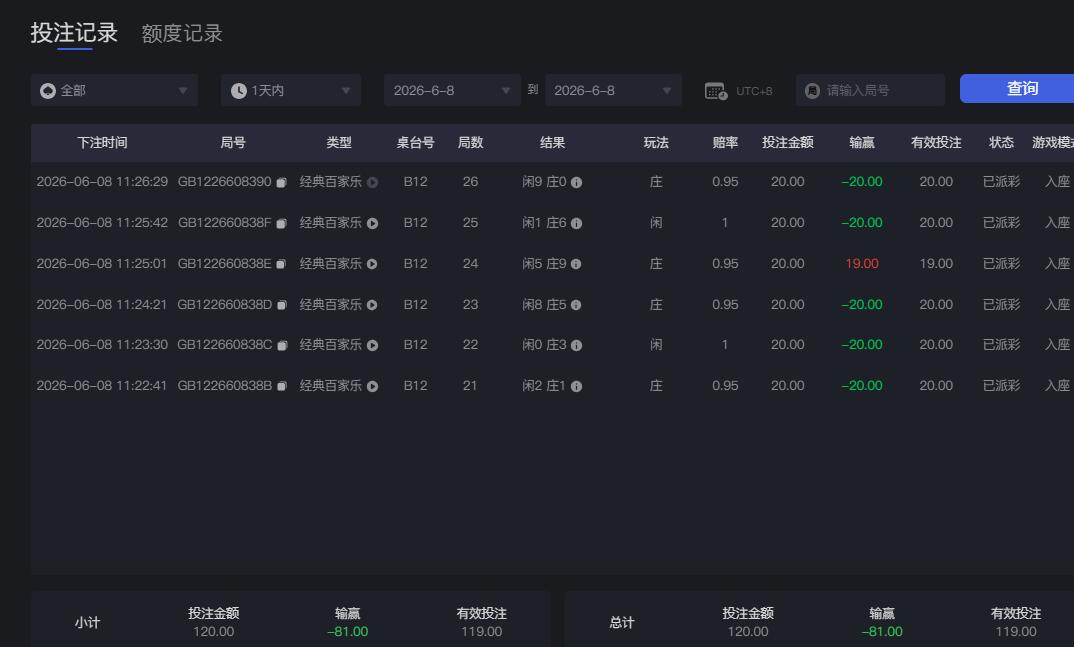Open the end date dropdown after 到
The height and width of the screenshot is (647, 1074).
coord(613,90)
